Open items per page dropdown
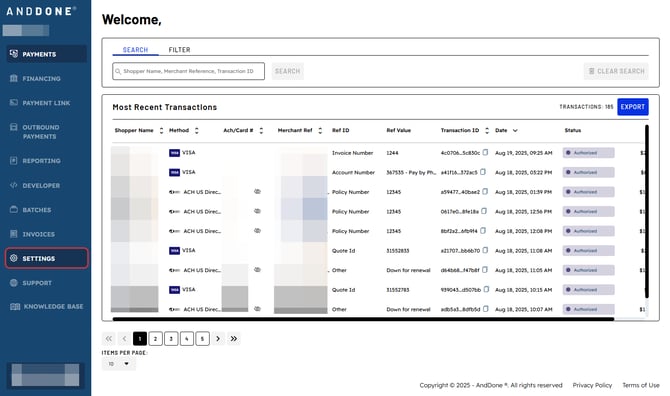Screen dimensions: 670x396 tap(119, 364)
